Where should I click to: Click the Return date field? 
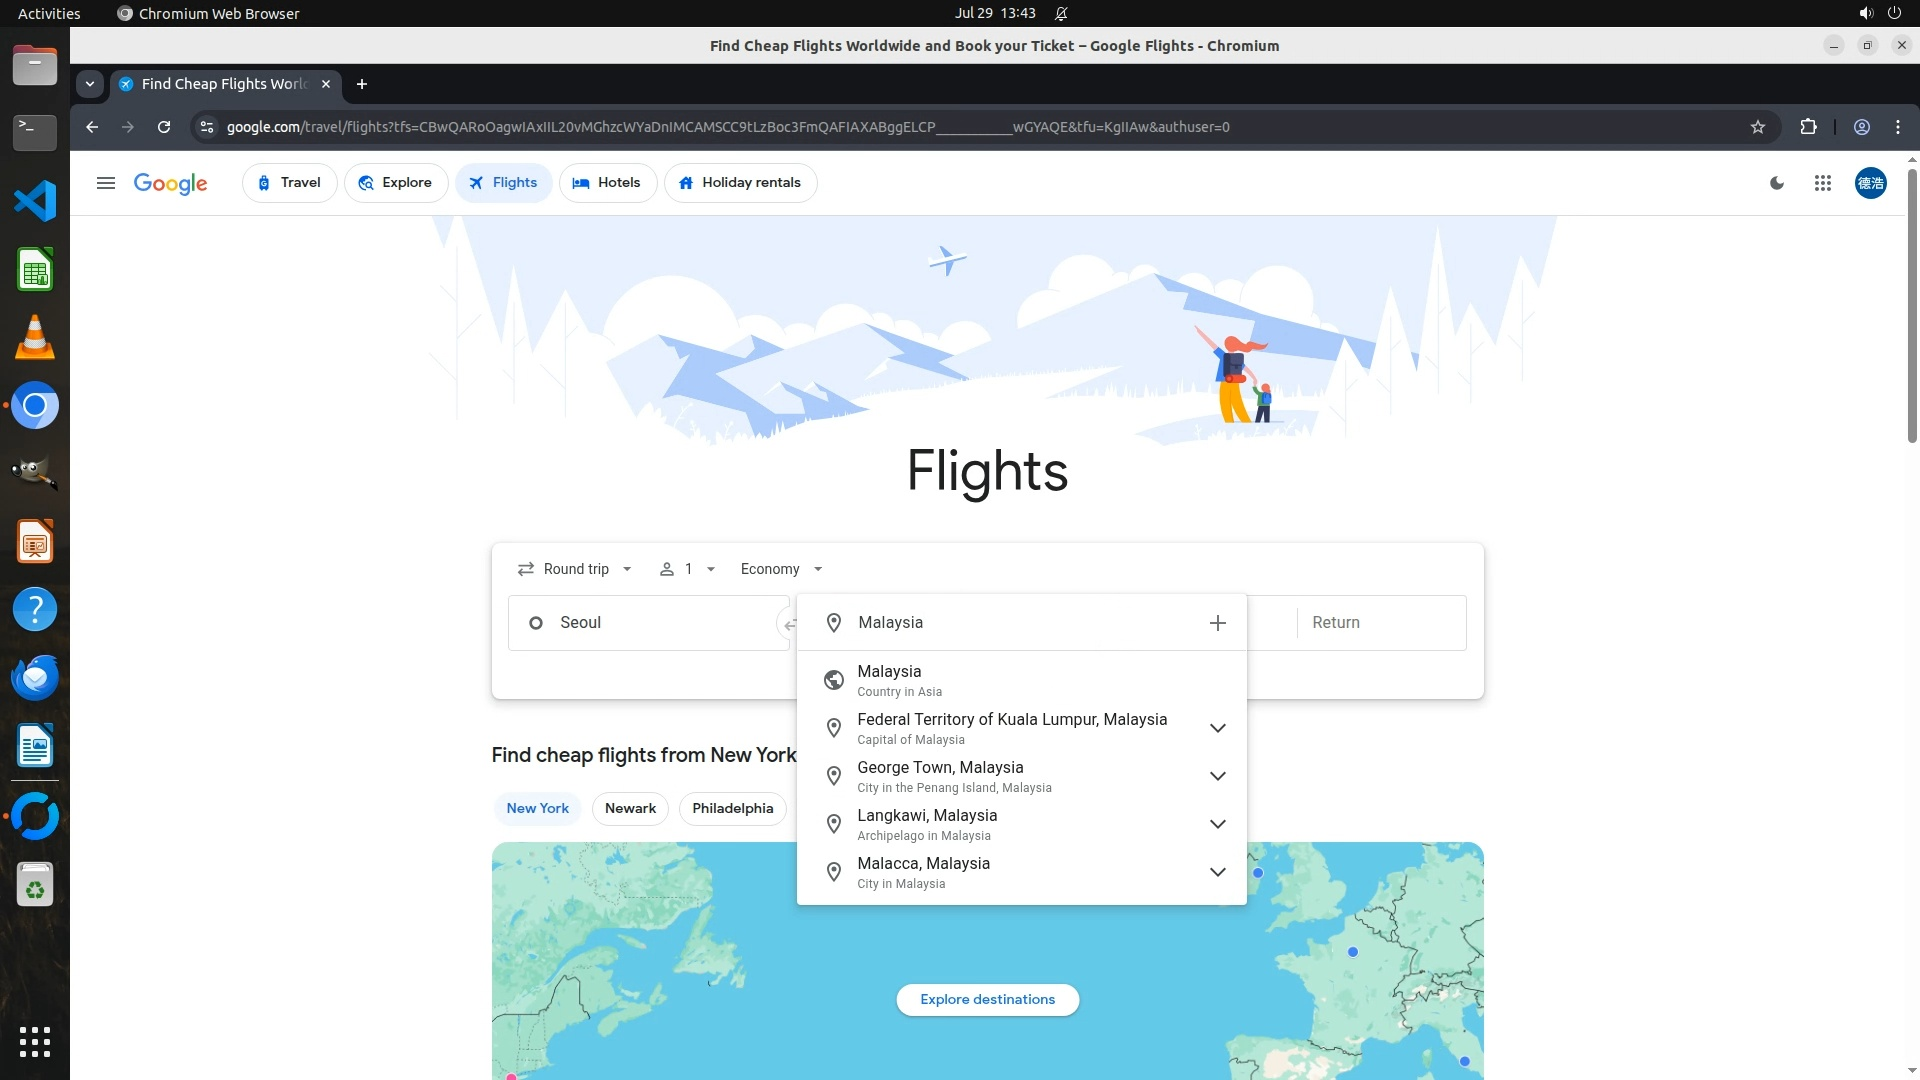(1380, 623)
